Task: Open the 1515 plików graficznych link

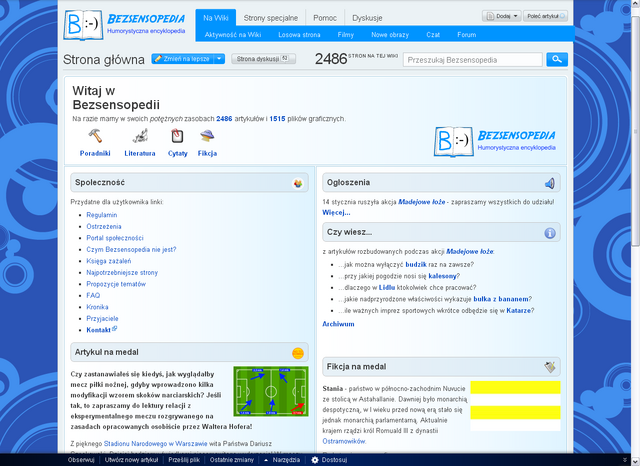Action: [277, 119]
